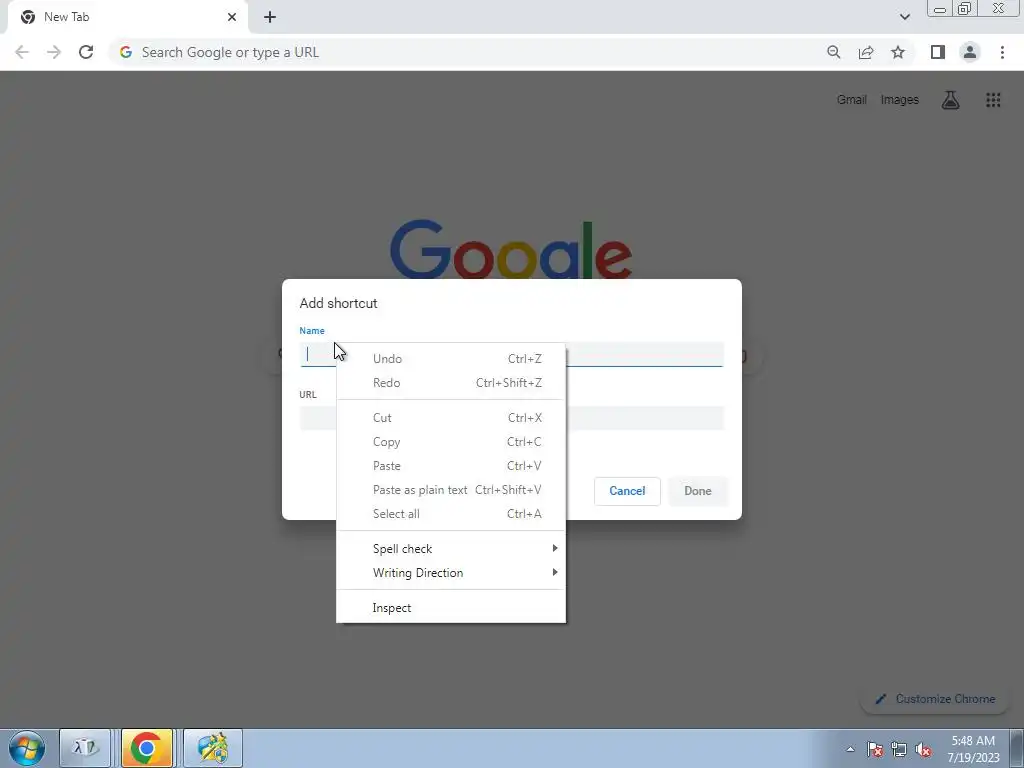Click the muted volume tray icon

coord(923,749)
